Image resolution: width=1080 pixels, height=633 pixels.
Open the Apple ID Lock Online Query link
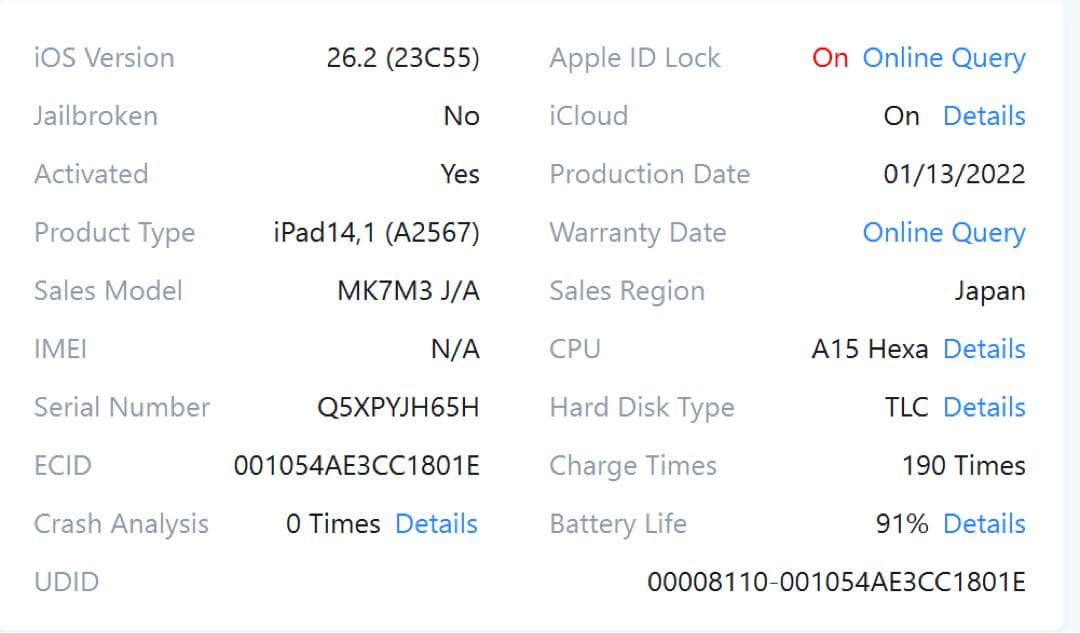[943, 58]
